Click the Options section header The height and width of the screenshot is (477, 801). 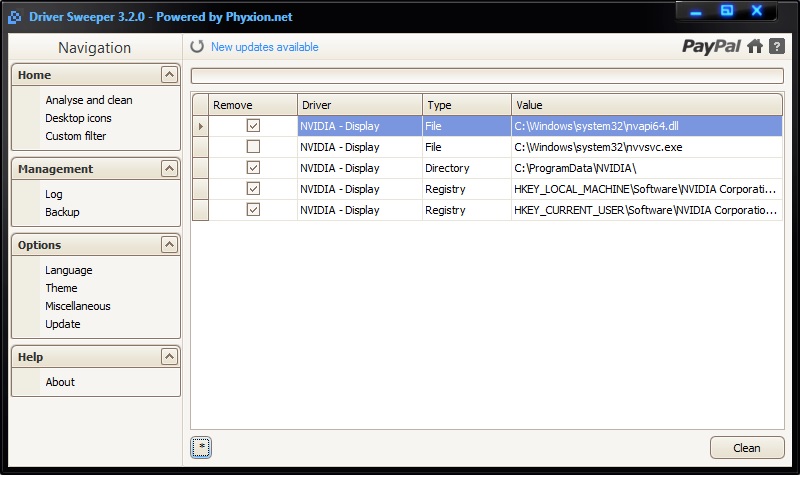tap(96, 245)
